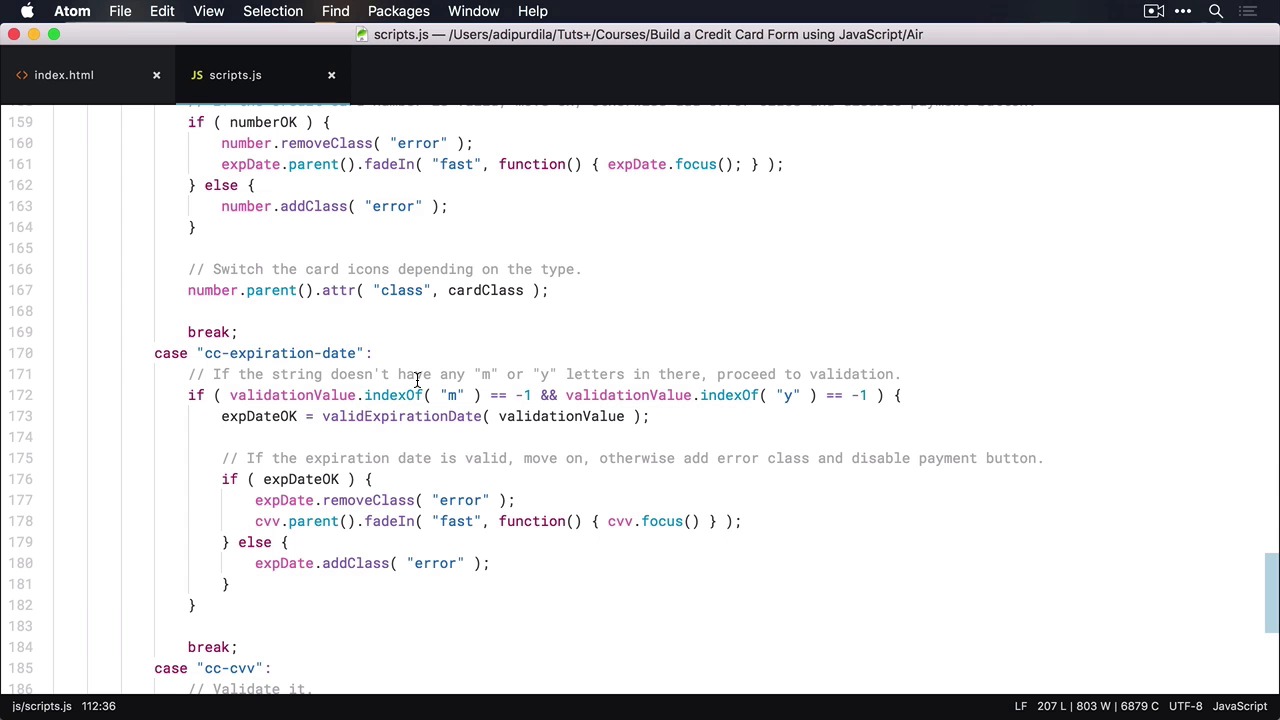Click 'expDate.addClass( "error" );' line

coord(372,563)
